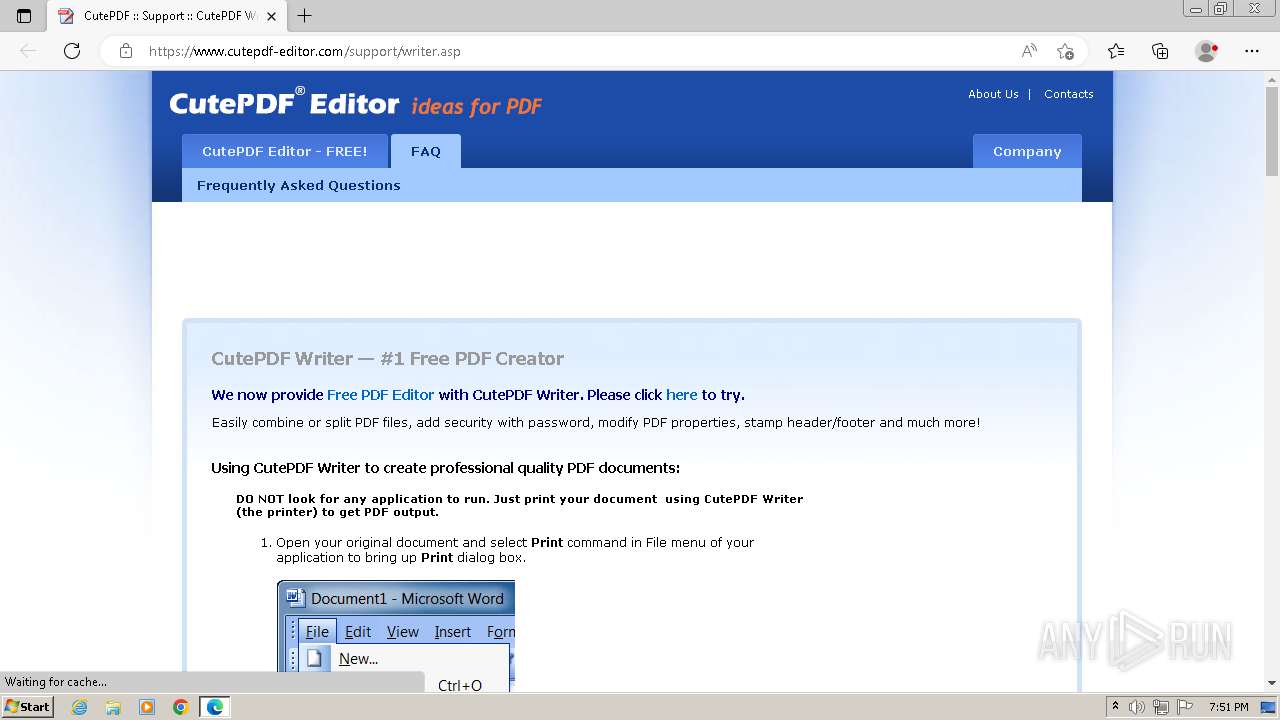Screen dimensions: 1280x720
Task: Click network tray icon
Action: tap(1161, 707)
